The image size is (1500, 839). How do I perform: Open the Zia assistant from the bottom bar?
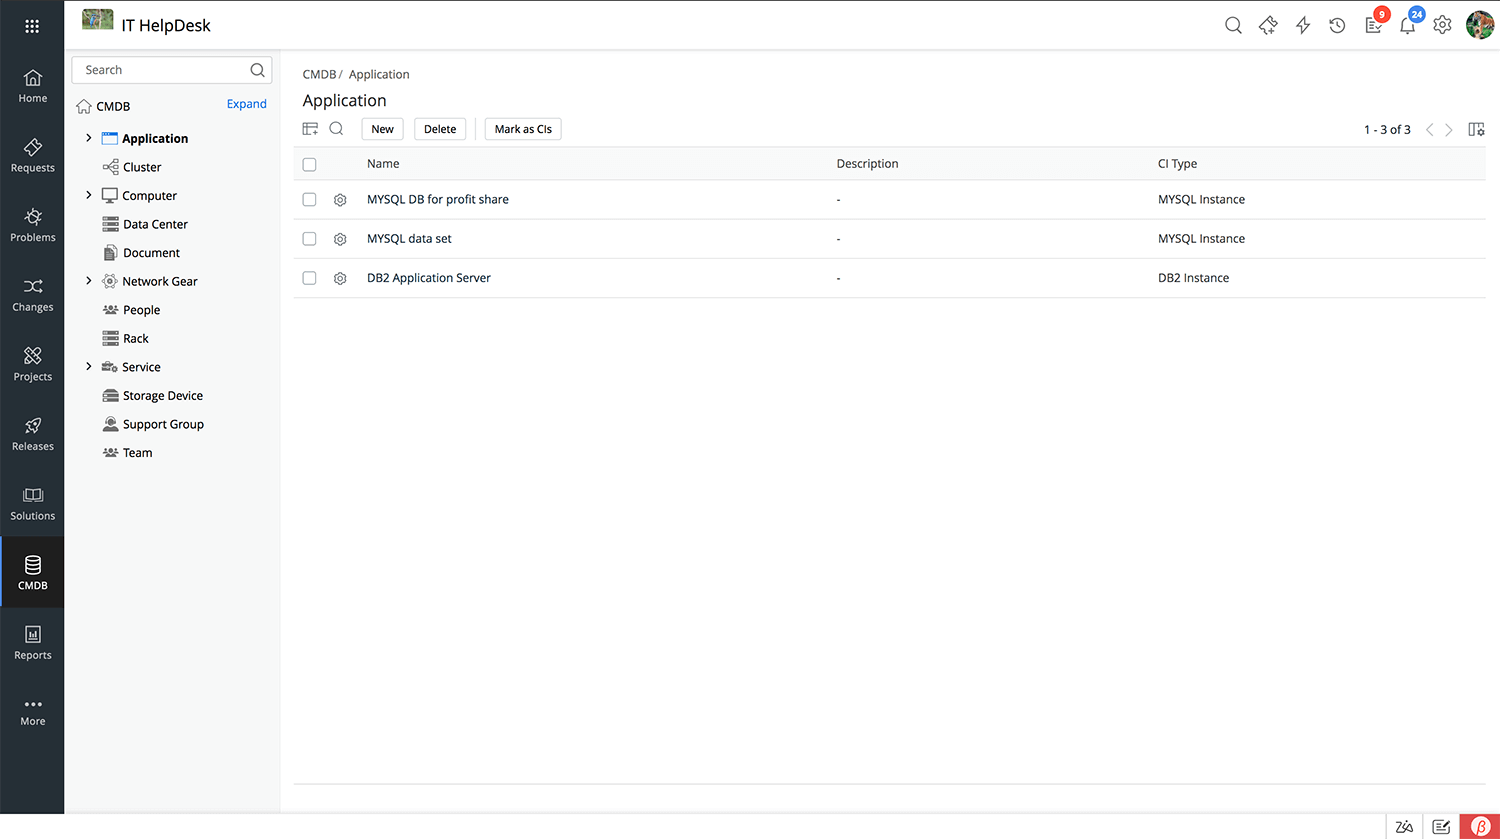[x=1404, y=827]
